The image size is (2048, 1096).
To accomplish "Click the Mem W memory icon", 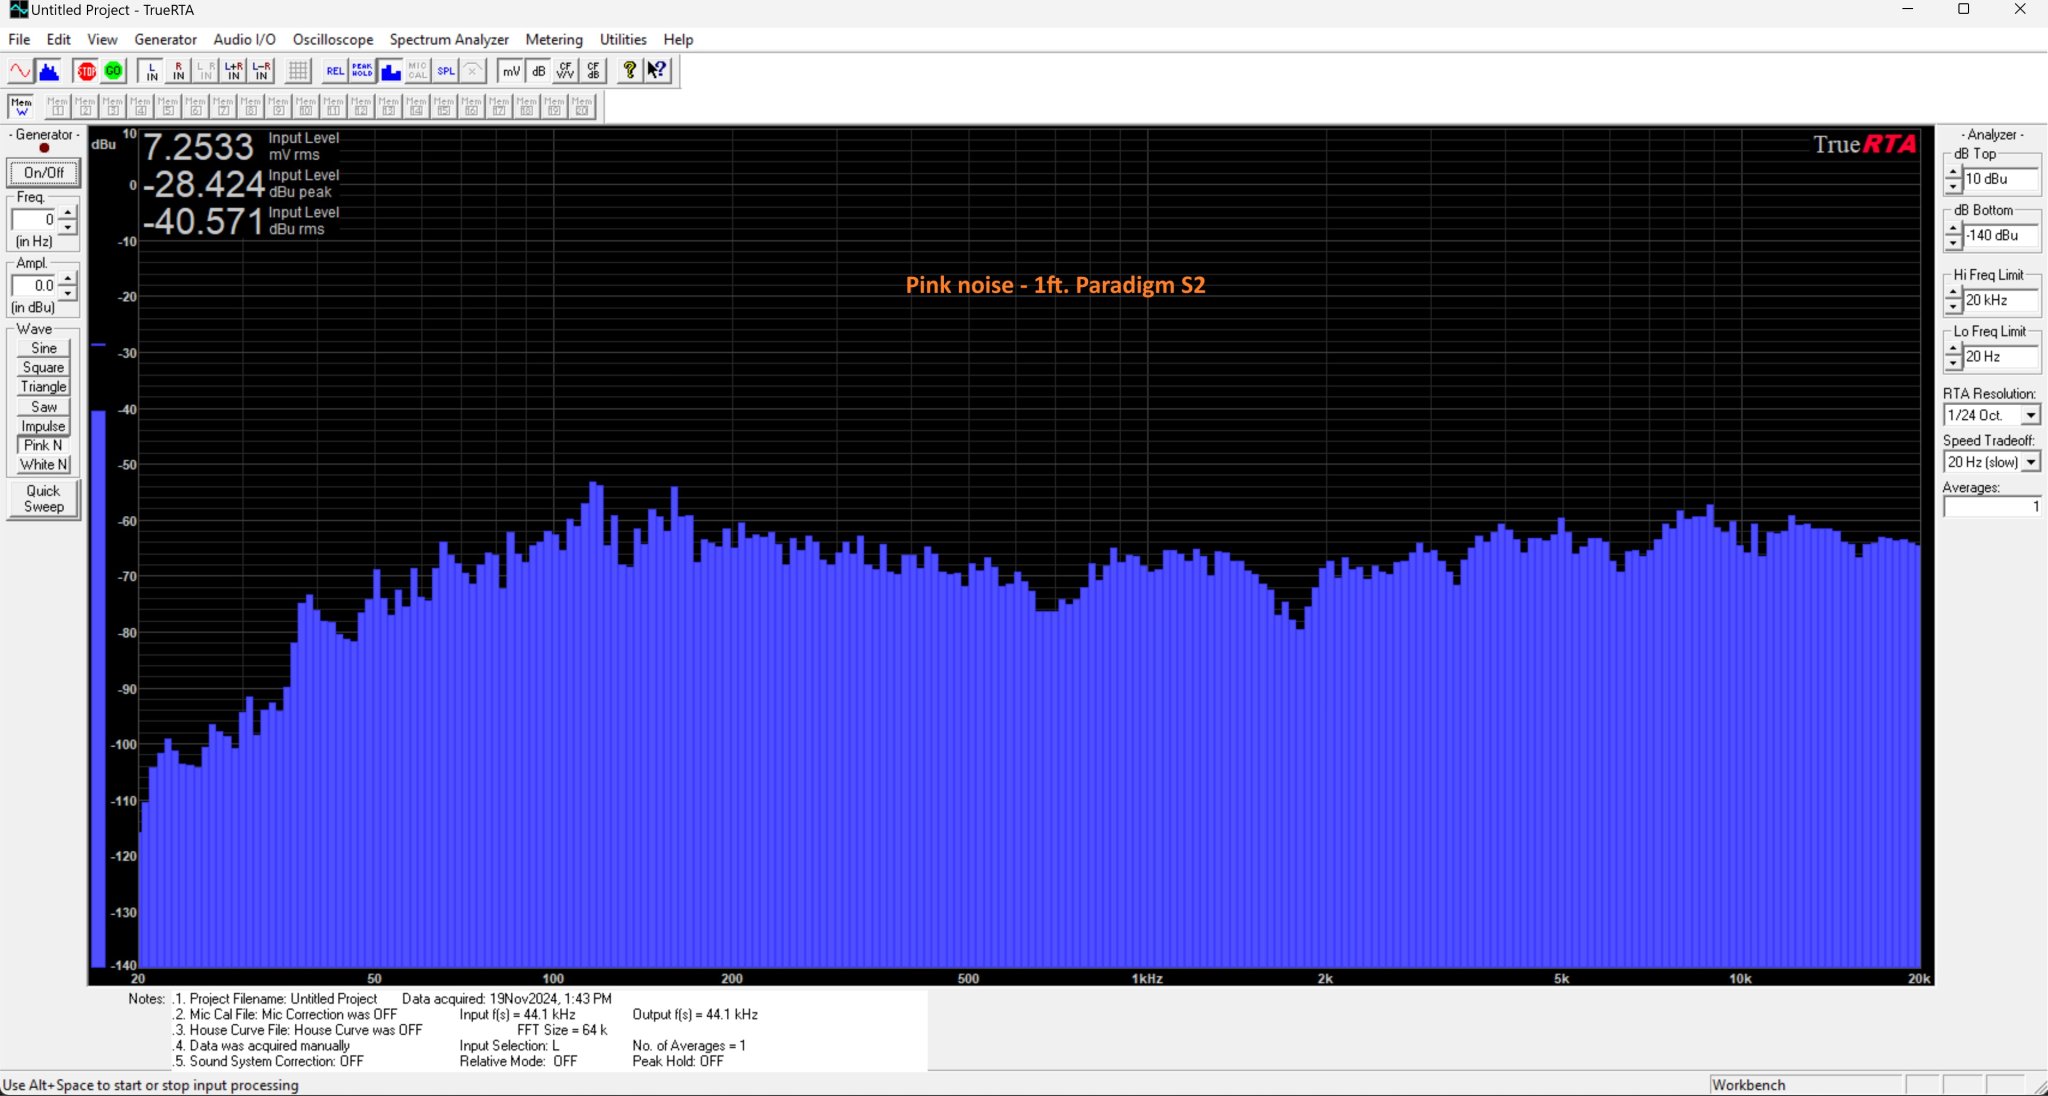I will tap(21, 106).
